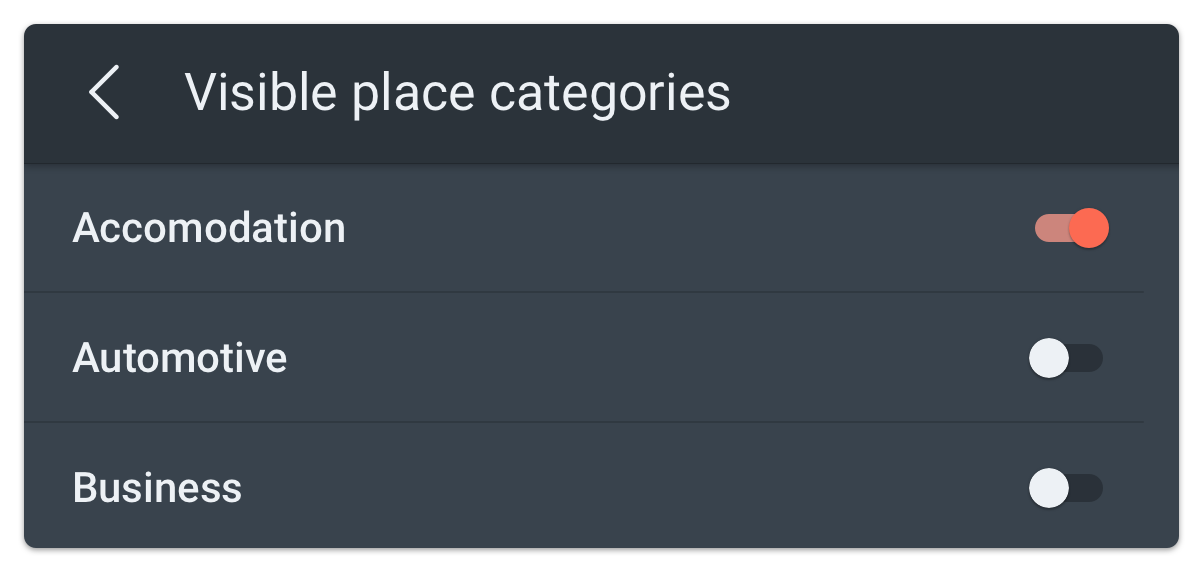Click the Visible place categories title
The image size is (1203, 572).
pos(457,93)
